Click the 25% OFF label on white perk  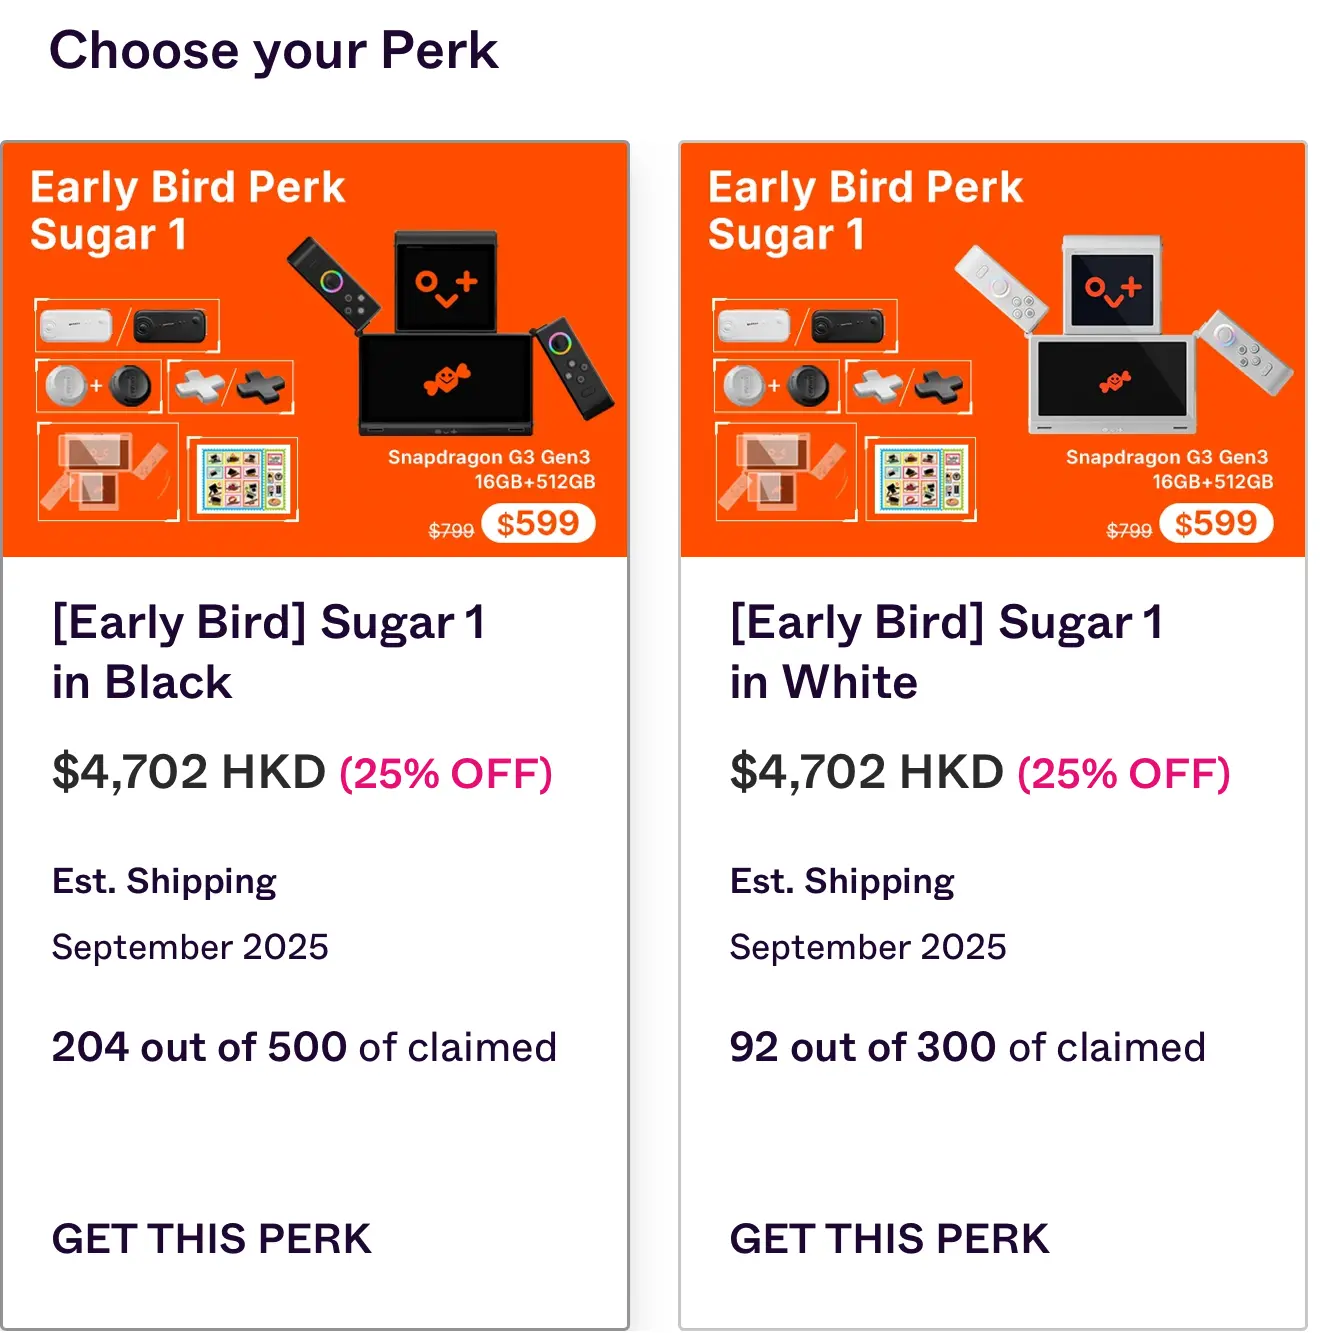click(1124, 773)
